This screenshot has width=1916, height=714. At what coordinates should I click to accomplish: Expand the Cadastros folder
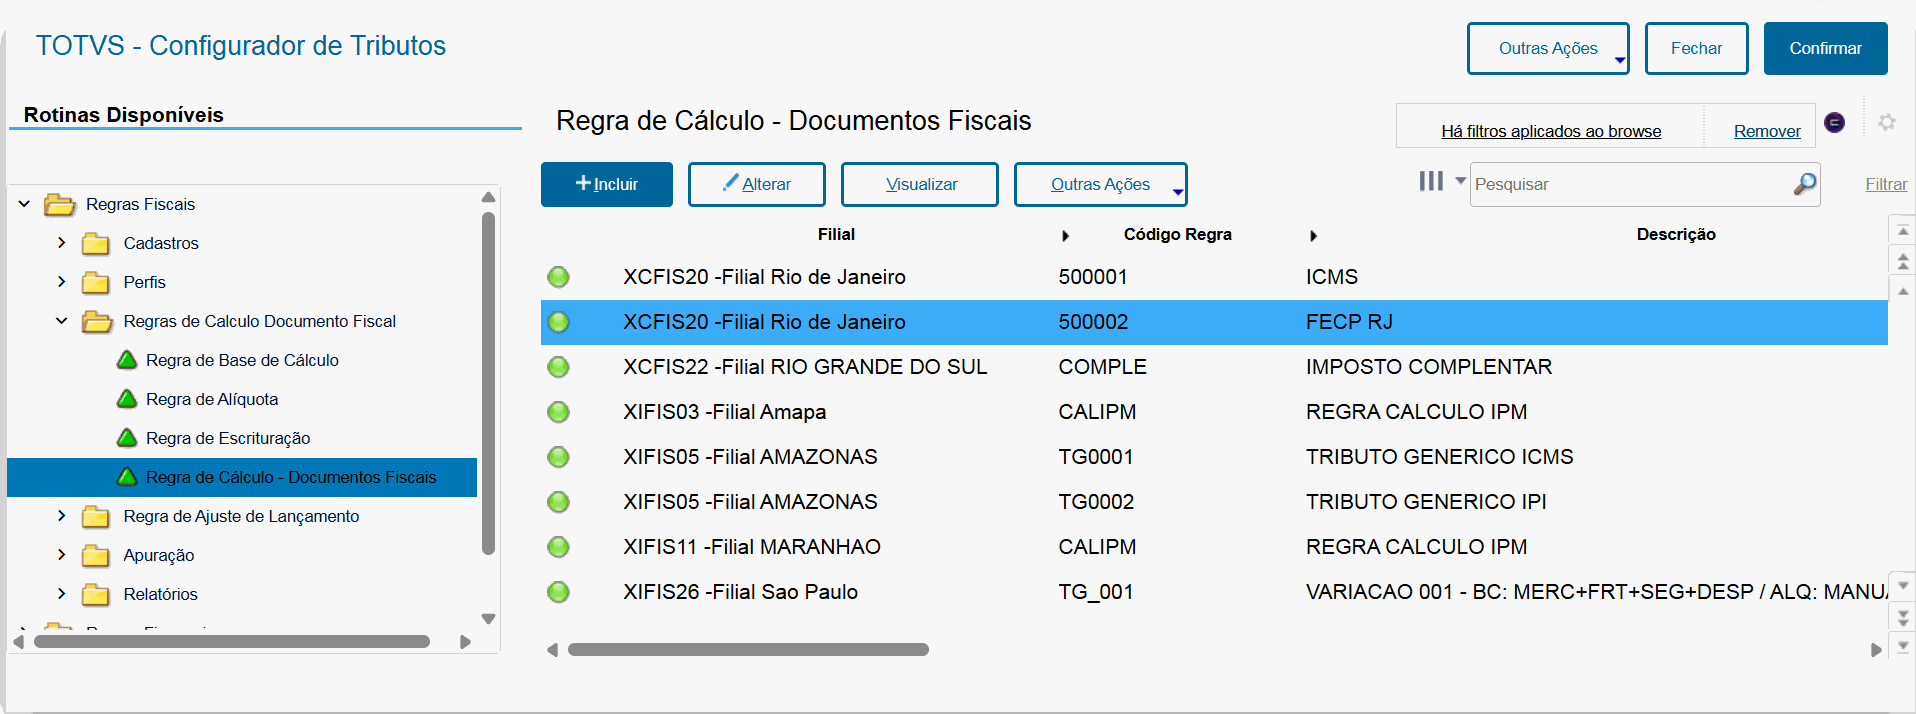[62, 243]
